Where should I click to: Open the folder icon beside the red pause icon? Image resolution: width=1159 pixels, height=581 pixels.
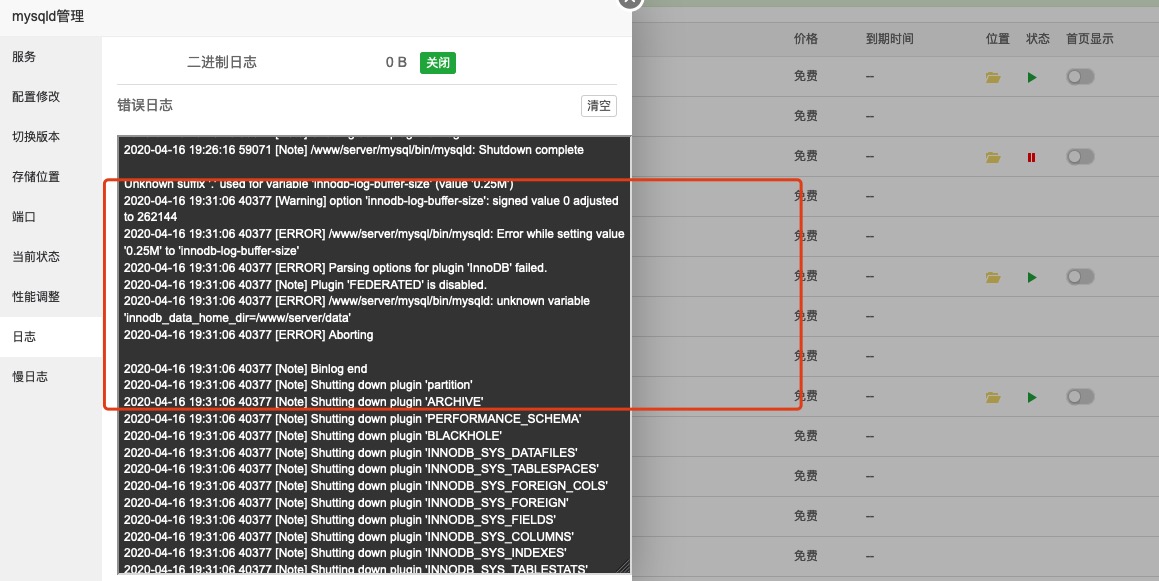pyautogui.click(x=993, y=157)
